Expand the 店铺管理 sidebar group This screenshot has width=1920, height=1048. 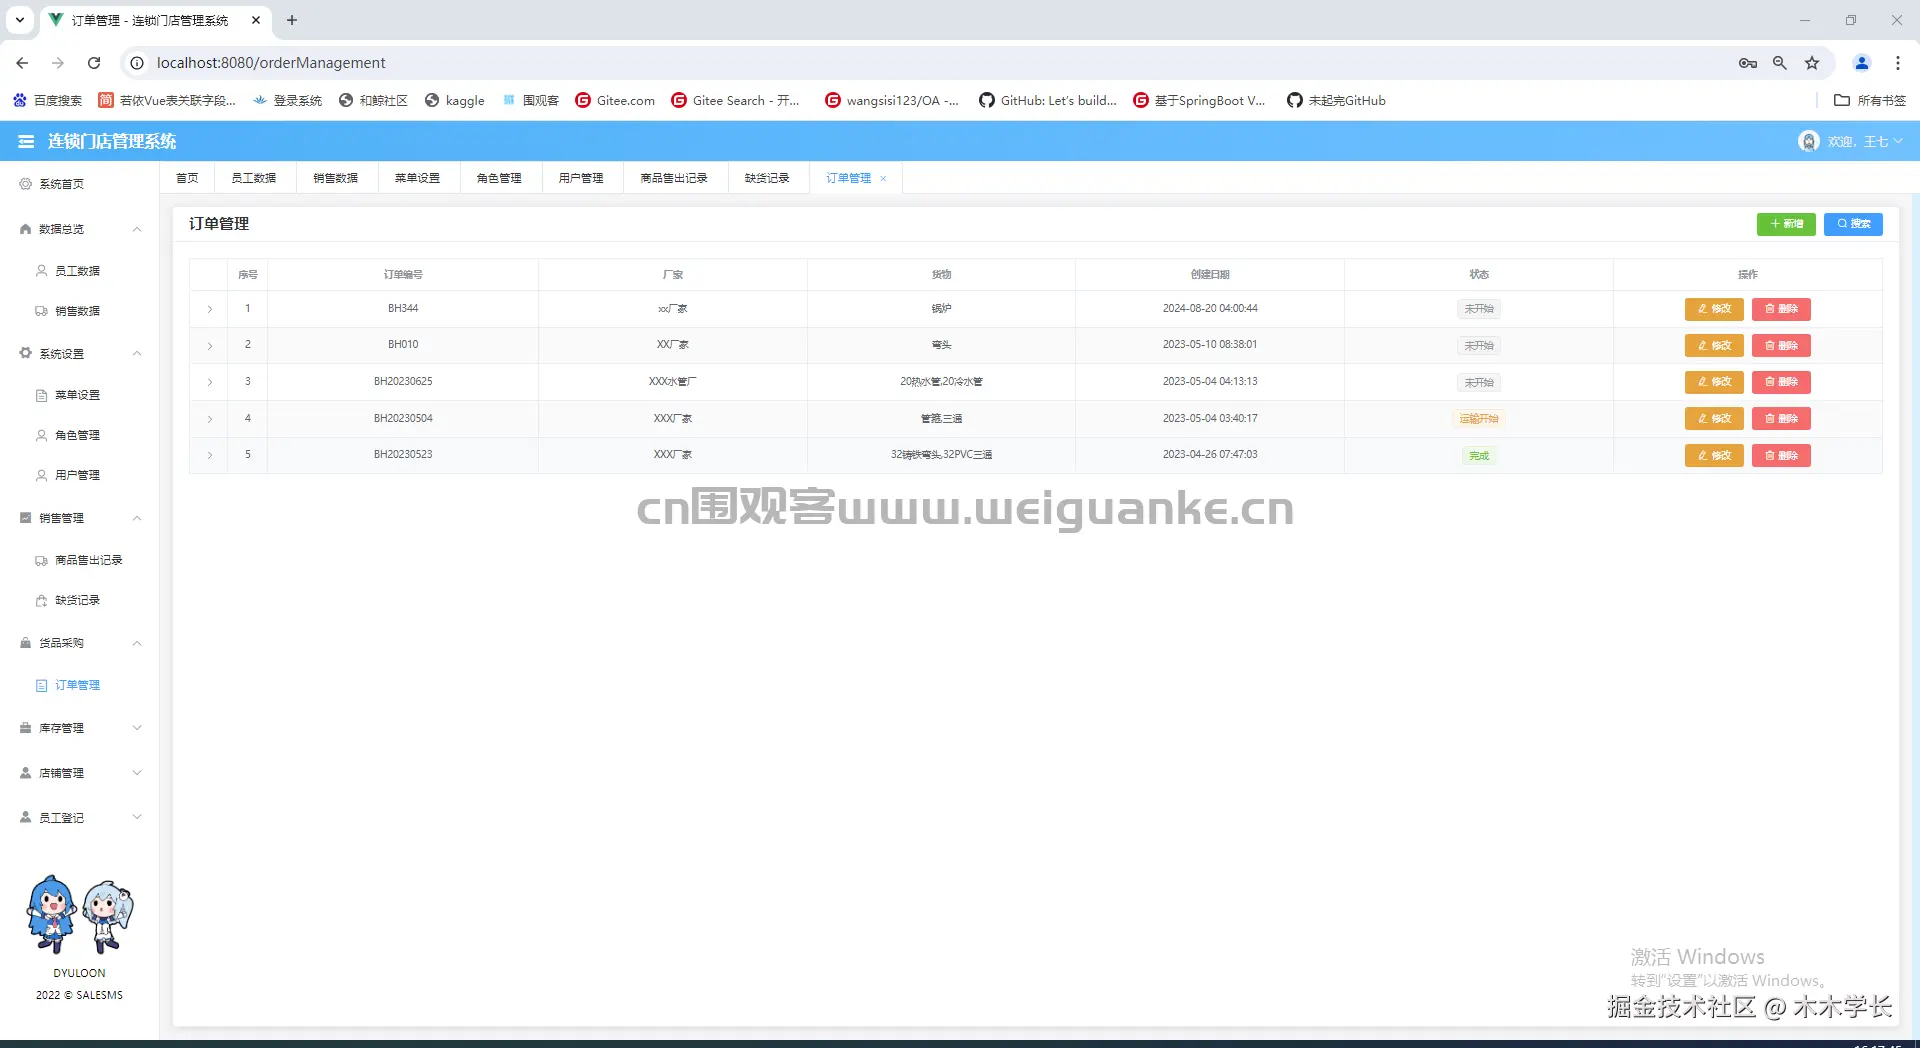click(x=80, y=773)
